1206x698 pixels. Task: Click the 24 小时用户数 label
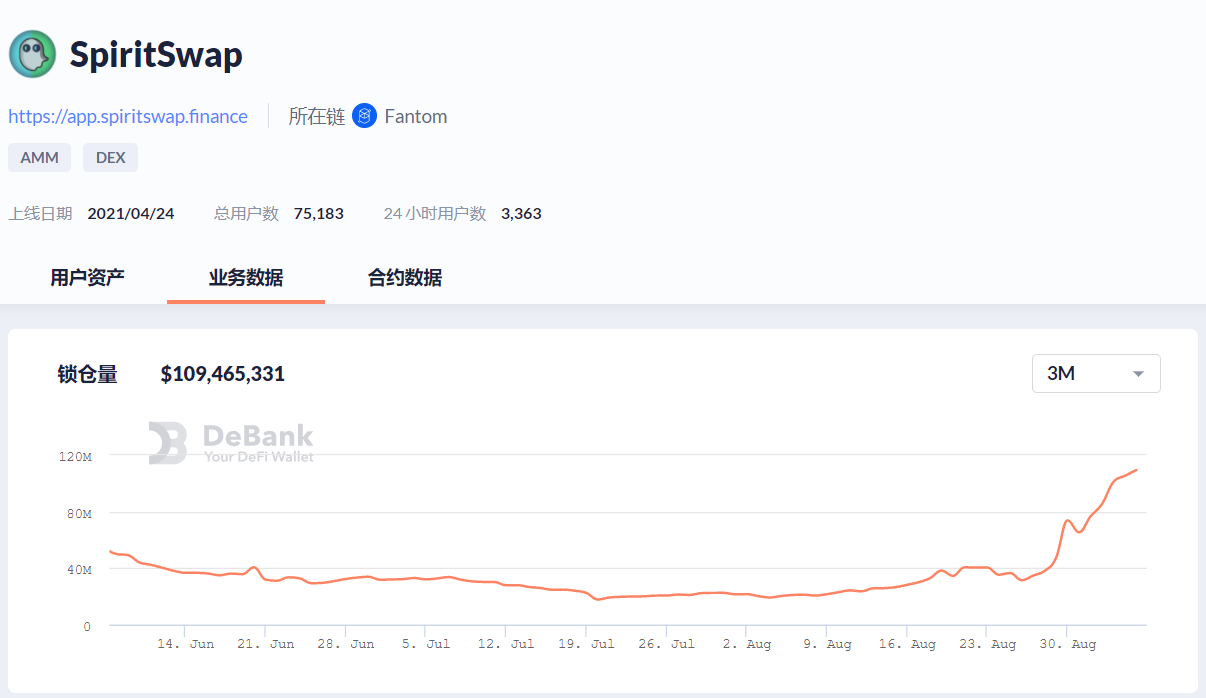click(x=435, y=213)
